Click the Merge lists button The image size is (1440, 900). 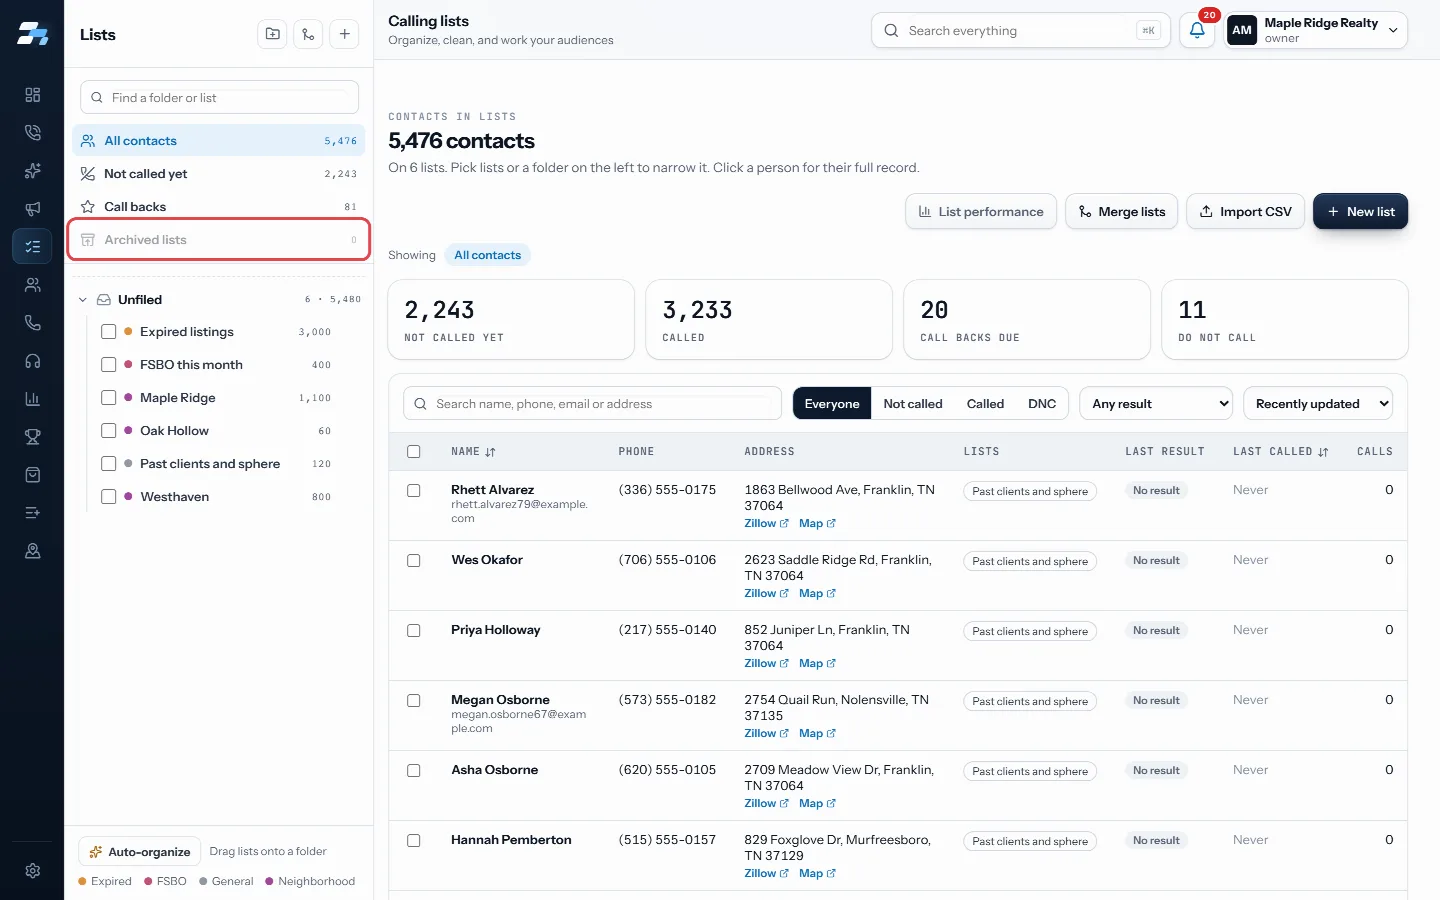tap(1122, 211)
